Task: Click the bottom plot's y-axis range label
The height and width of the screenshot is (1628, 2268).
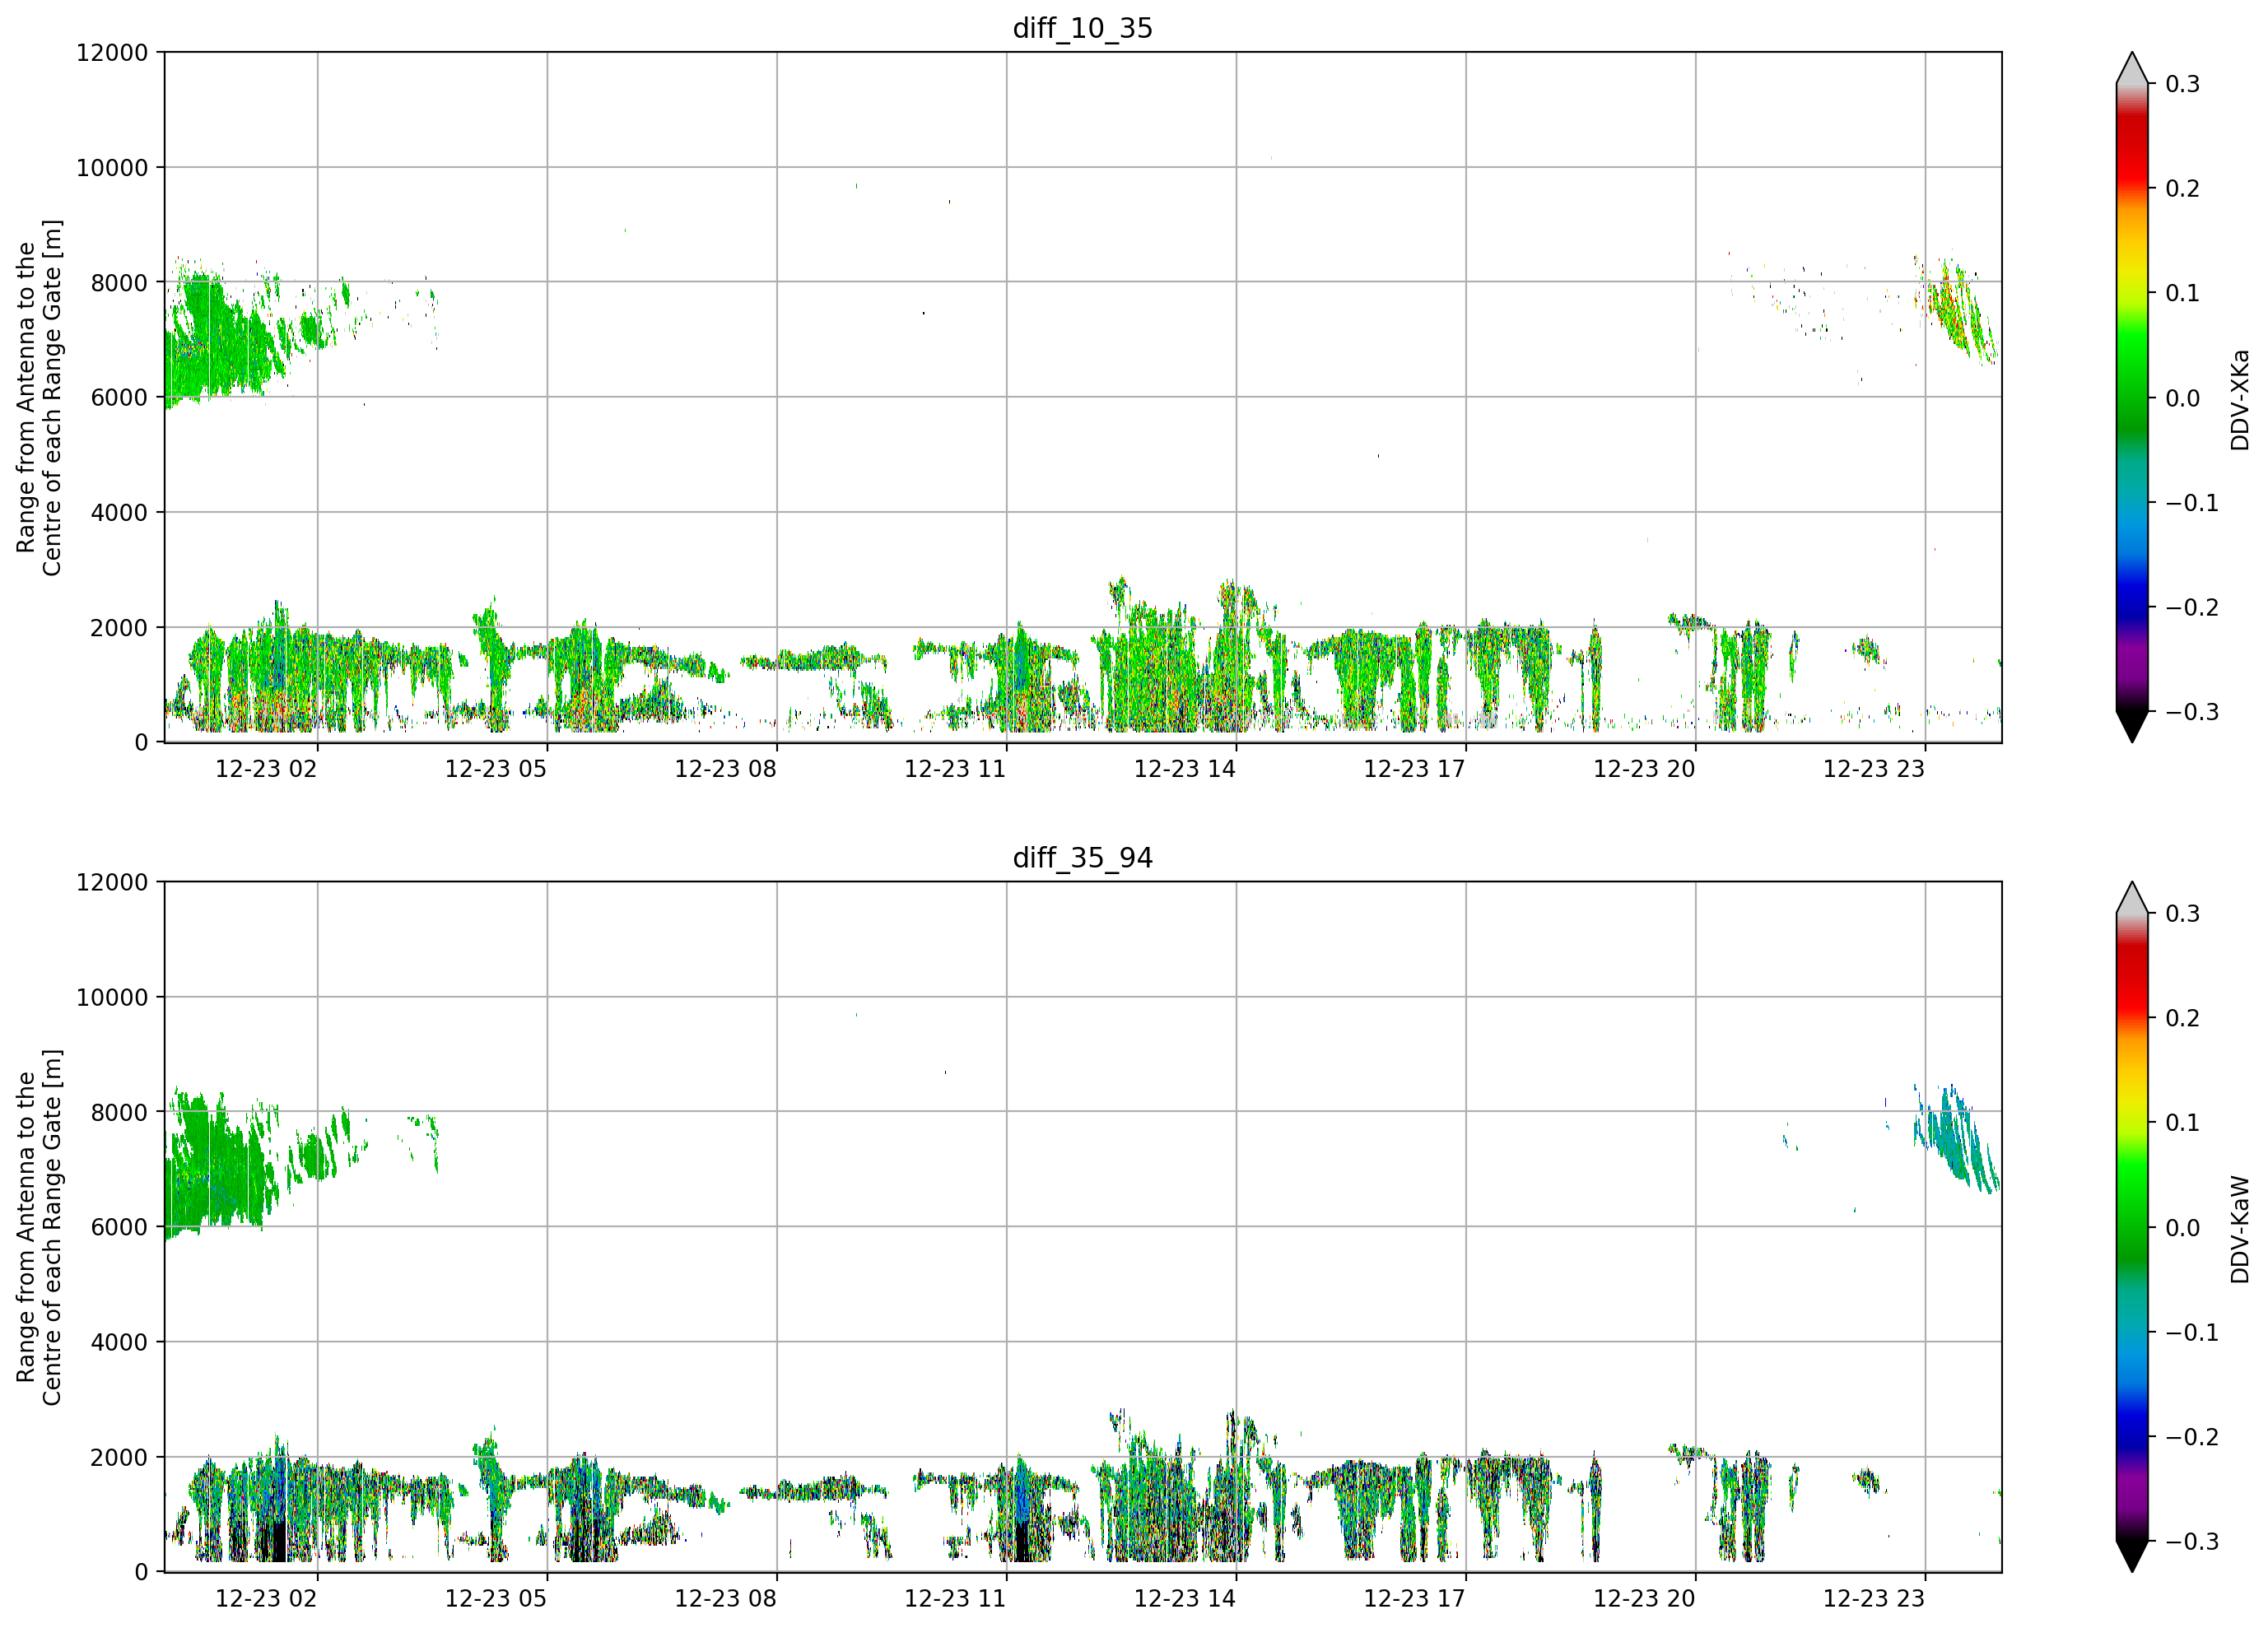Action: click(x=39, y=1227)
